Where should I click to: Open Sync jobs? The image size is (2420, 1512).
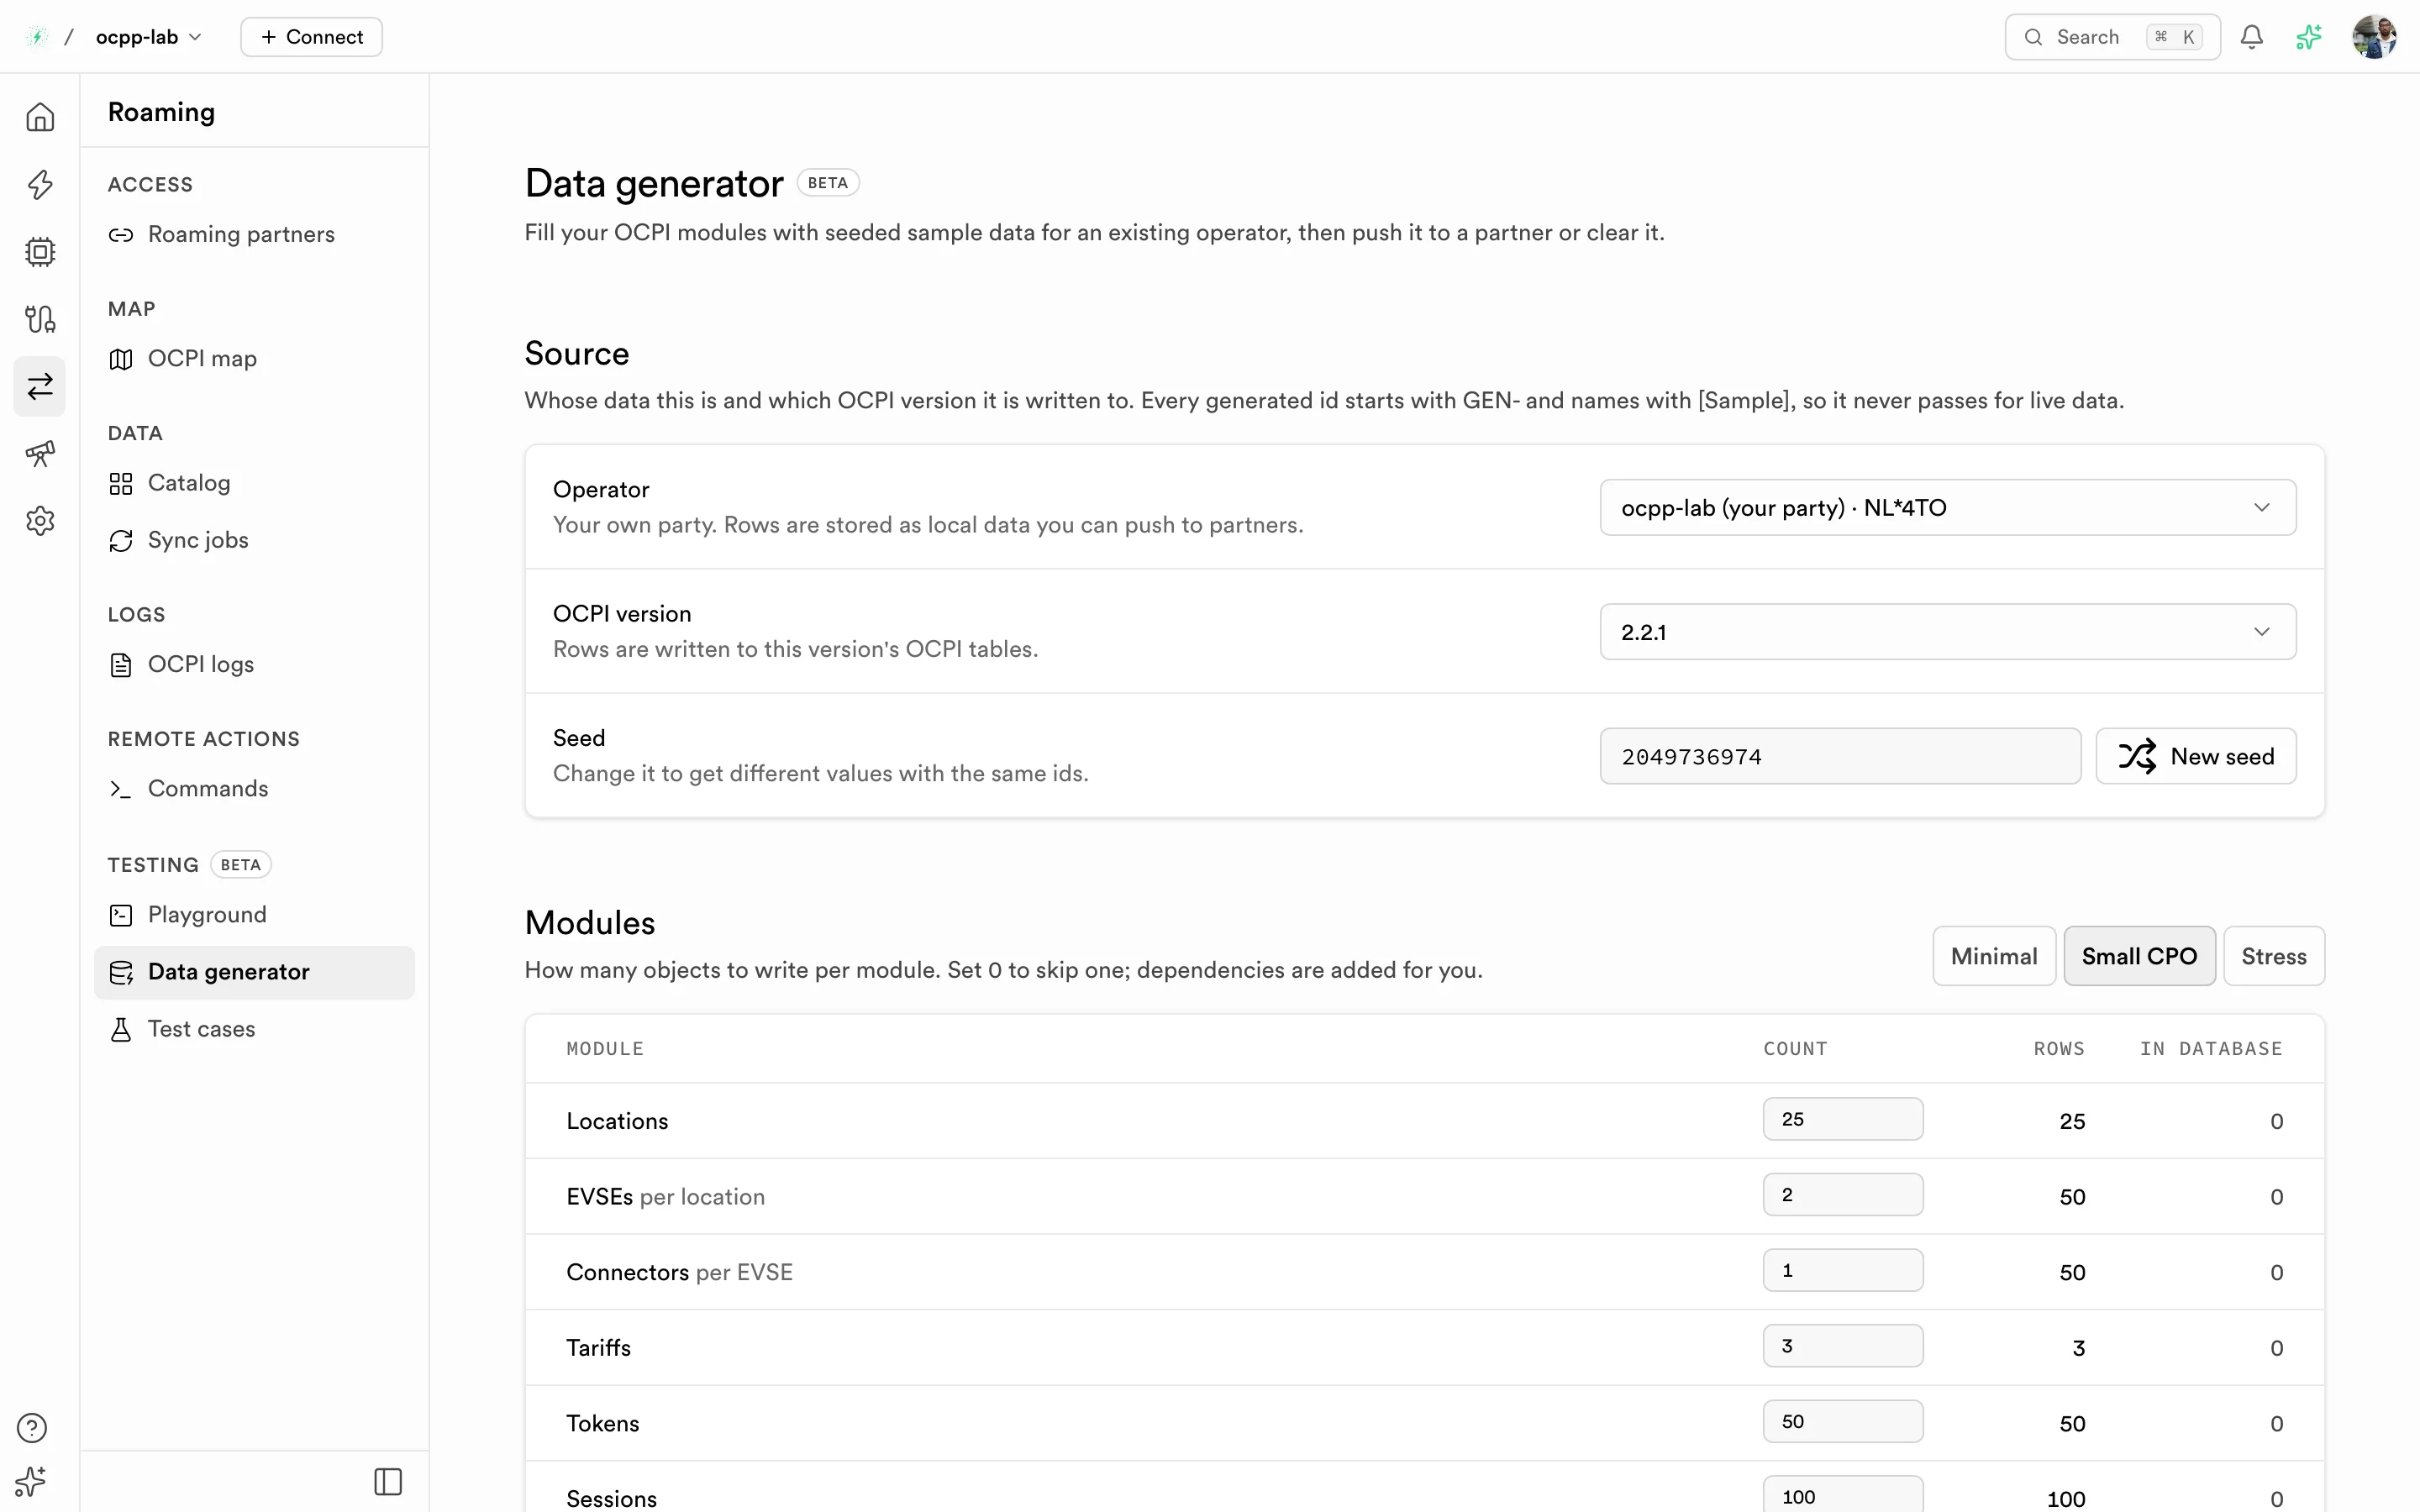[x=254, y=540]
